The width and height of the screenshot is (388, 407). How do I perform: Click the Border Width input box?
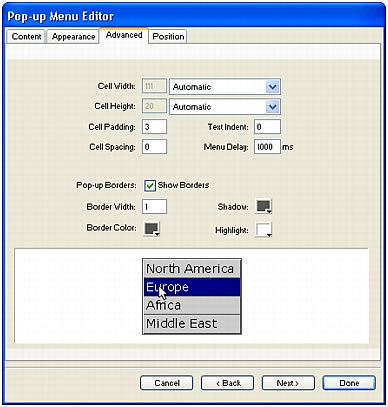[x=154, y=207]
